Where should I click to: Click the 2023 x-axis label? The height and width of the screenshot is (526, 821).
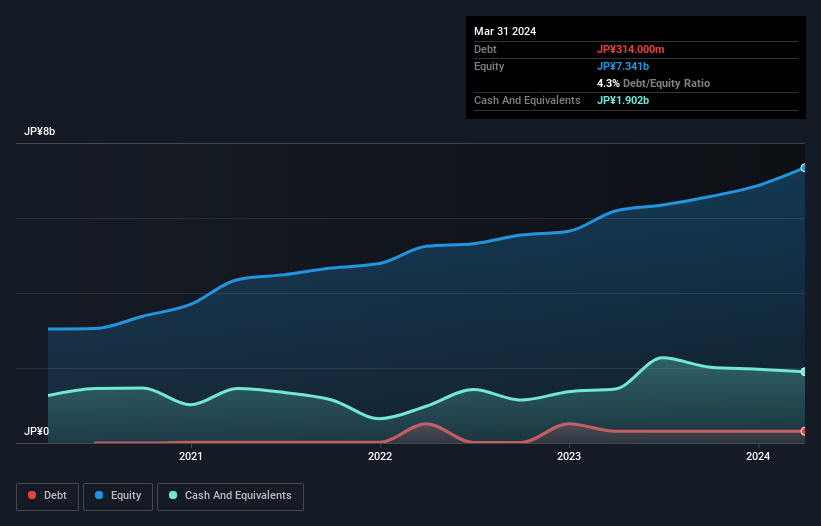[x=569, y=456]
